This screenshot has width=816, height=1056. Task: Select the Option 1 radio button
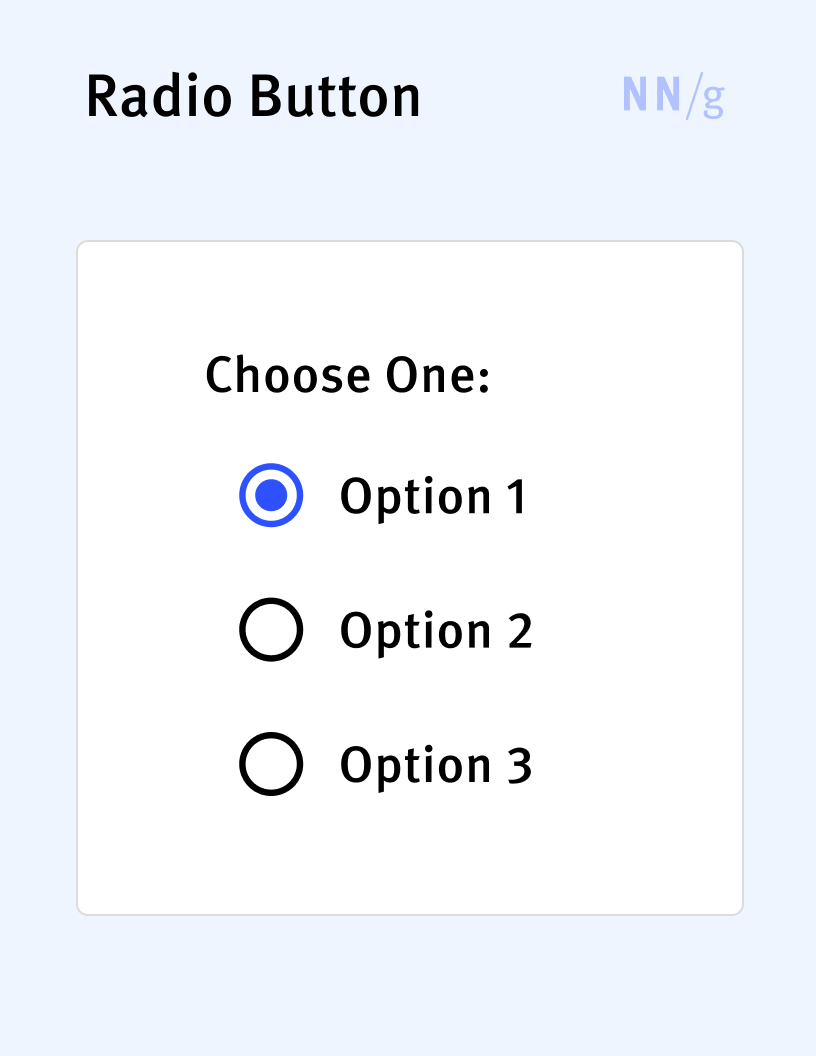click(x=271, y=495)
